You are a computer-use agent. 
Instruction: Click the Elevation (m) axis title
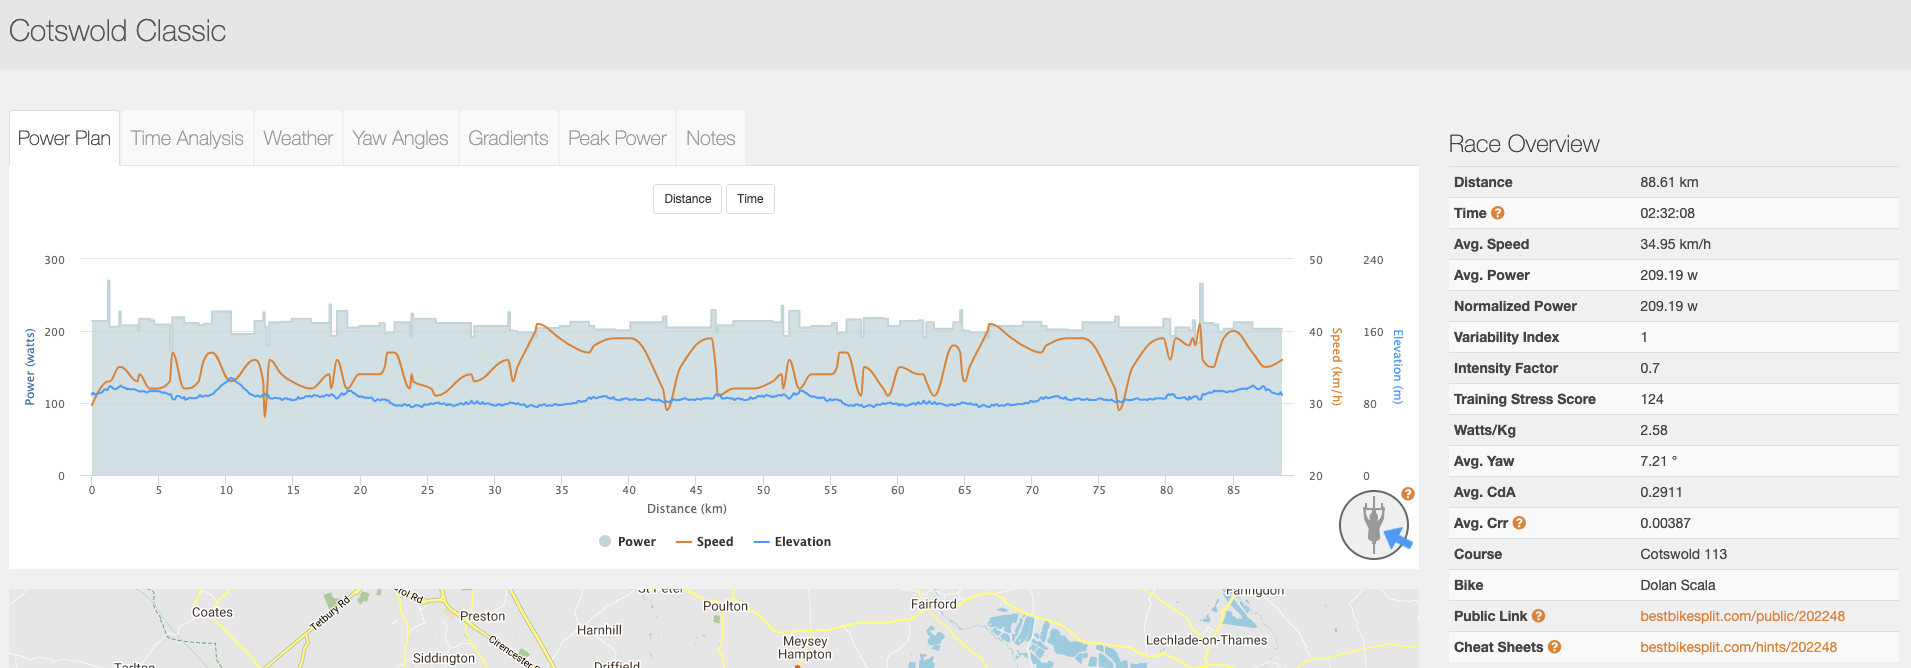pyautogui.click(x=1398, y=367)
